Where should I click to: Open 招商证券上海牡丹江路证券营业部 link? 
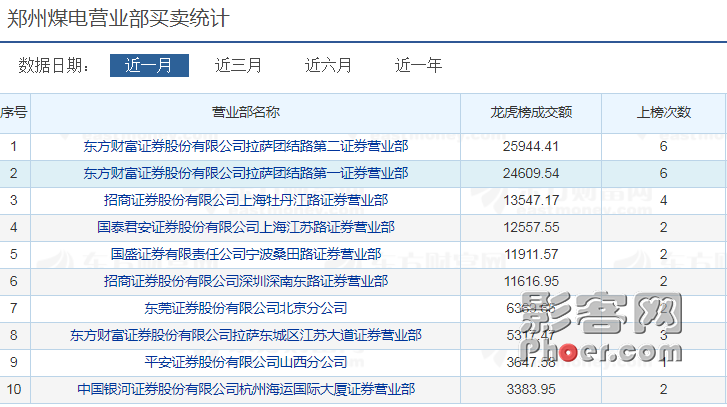(x=246, y=200)
